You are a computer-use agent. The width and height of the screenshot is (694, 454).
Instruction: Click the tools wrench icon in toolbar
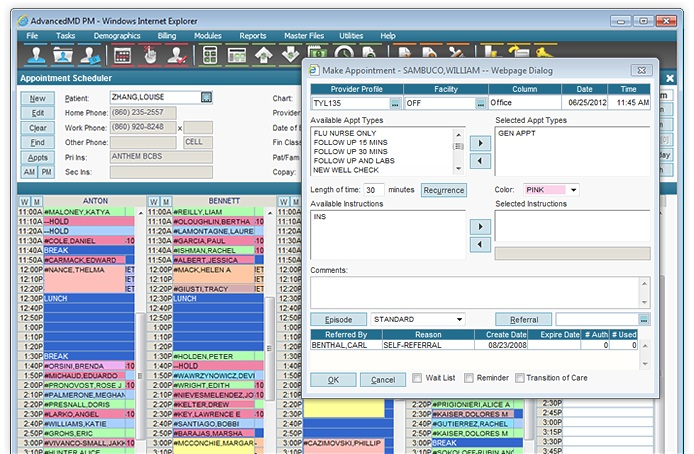456,51
